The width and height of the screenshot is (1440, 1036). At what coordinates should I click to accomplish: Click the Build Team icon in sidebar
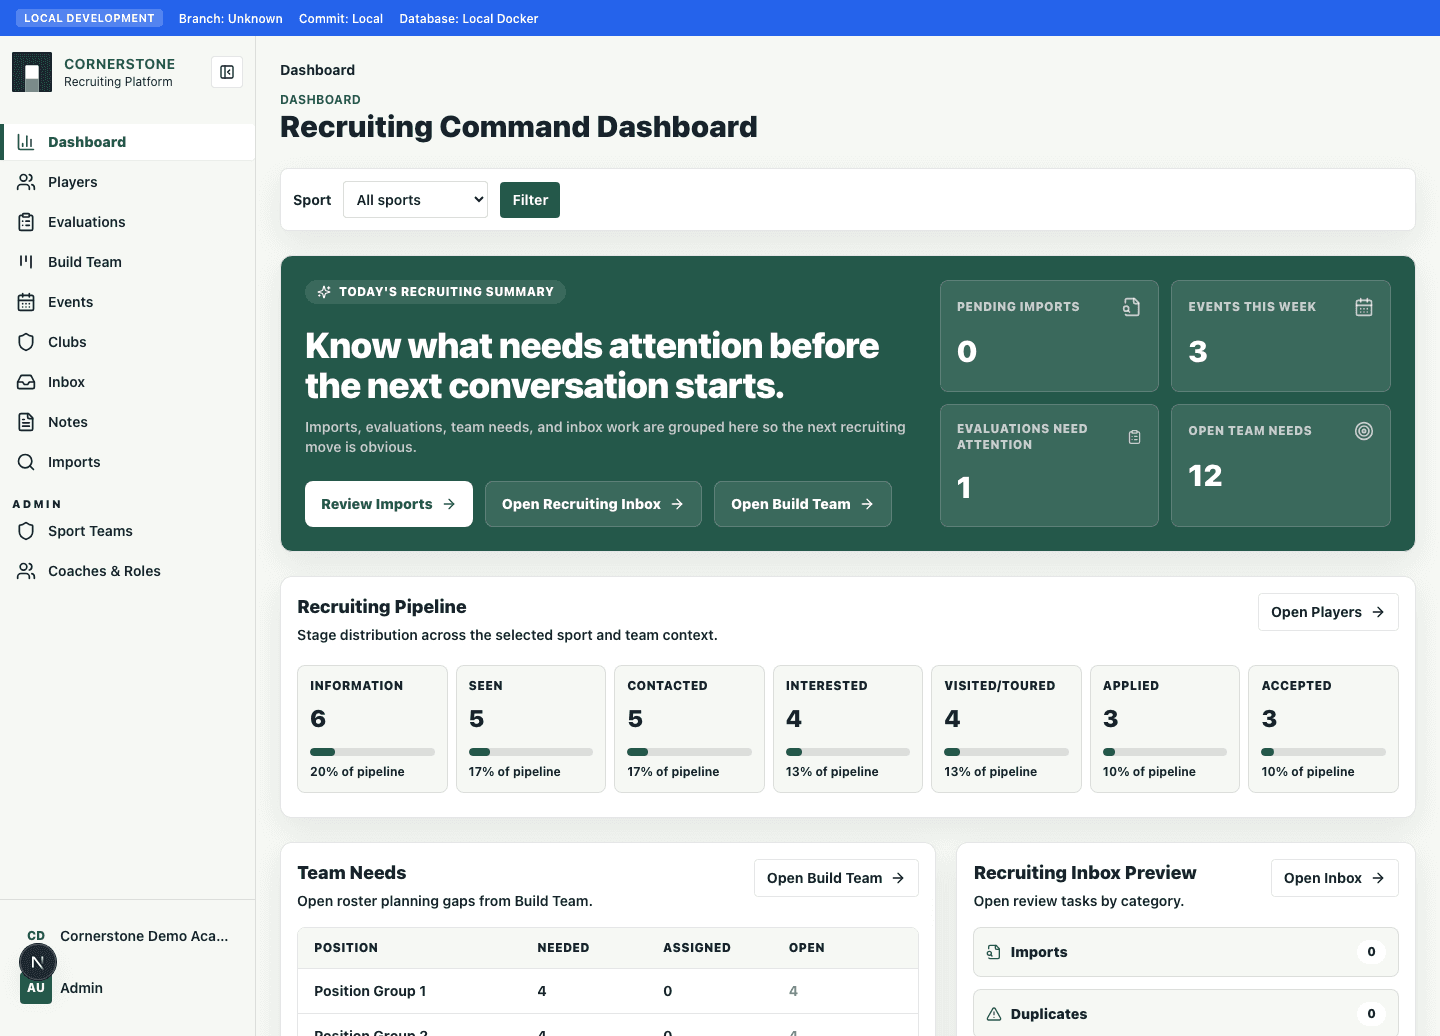(x=26, y=262)
